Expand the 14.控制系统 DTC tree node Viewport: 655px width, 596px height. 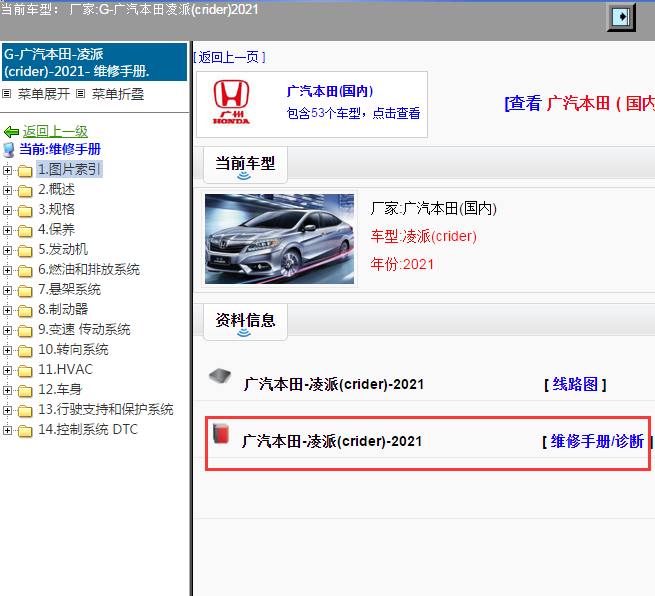[x=7, y=430]
